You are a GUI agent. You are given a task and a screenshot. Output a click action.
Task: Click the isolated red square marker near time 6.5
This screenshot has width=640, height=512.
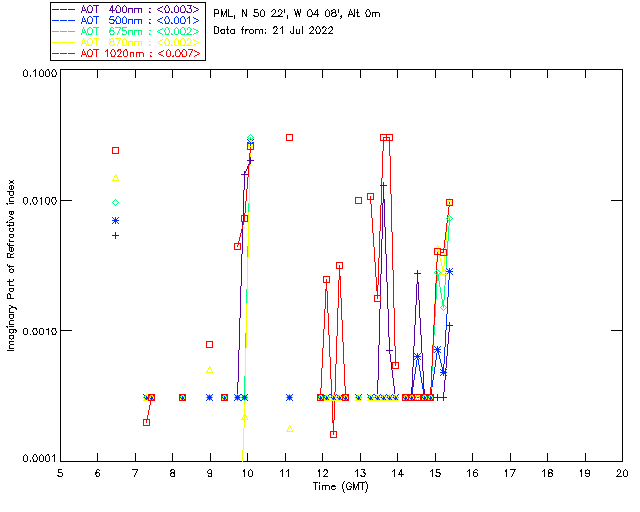pyautogui.click(x=116, y=151)
